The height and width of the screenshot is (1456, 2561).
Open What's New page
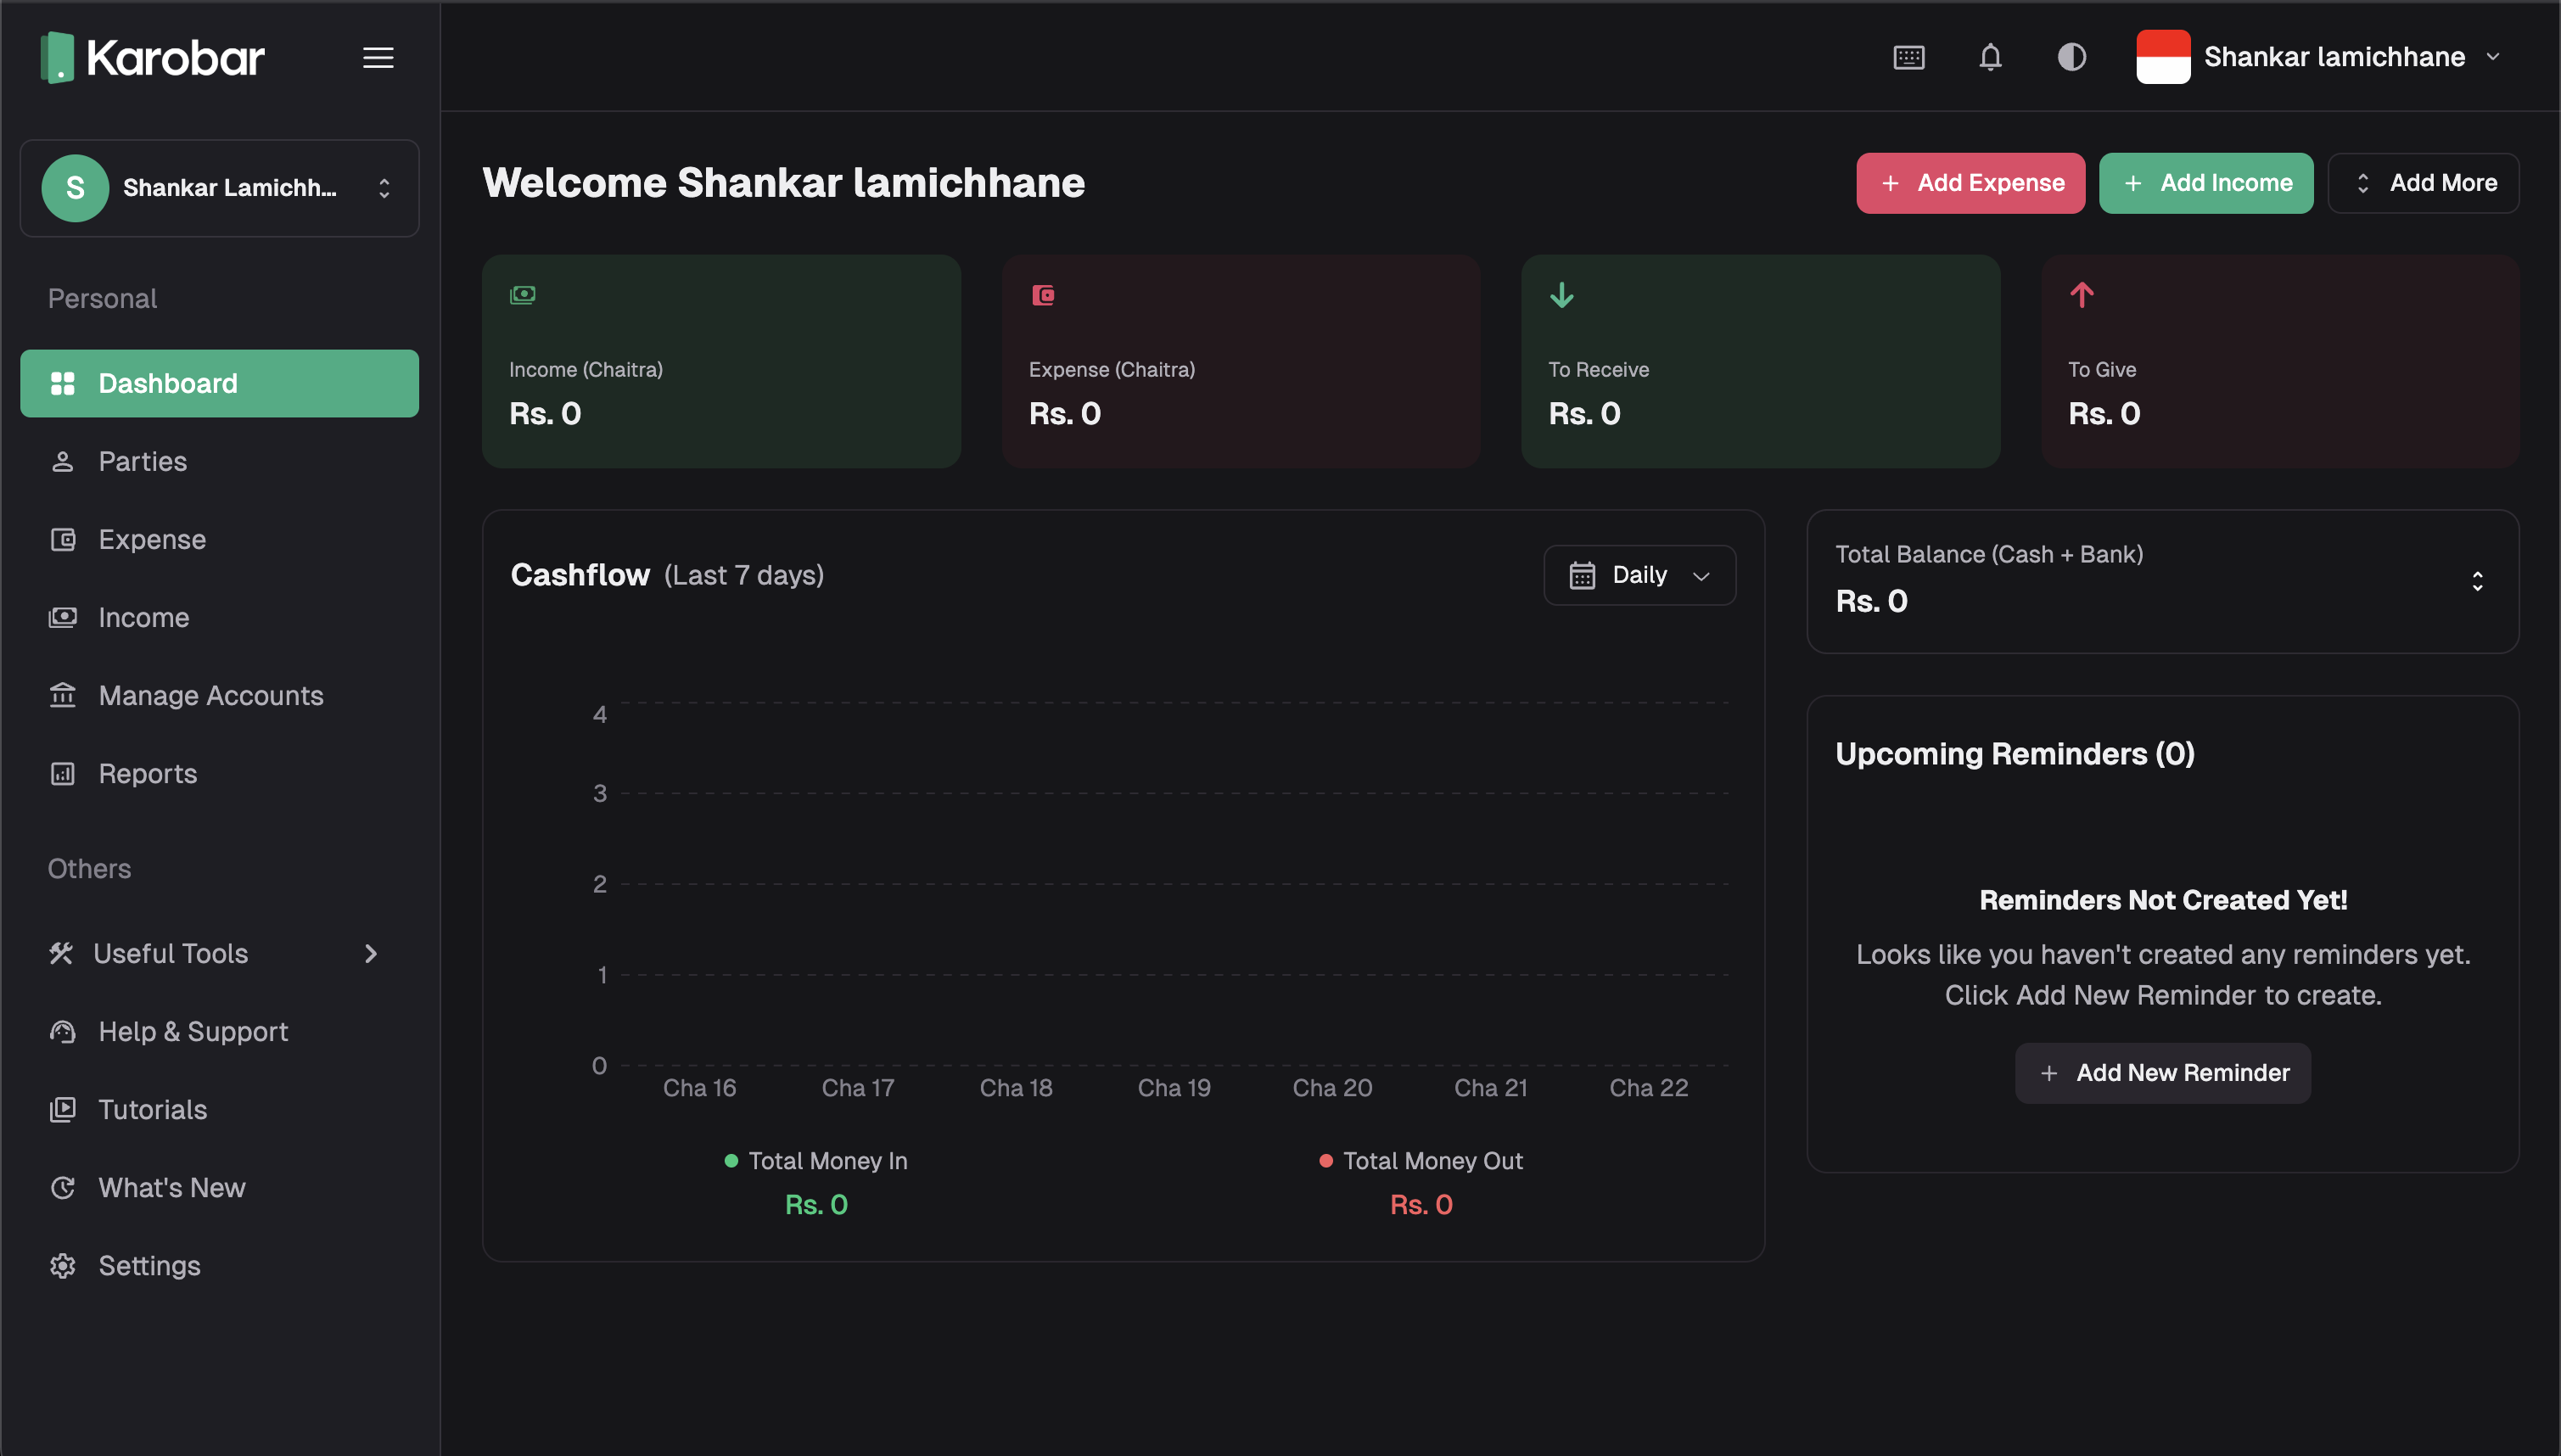coord(219,1187)
